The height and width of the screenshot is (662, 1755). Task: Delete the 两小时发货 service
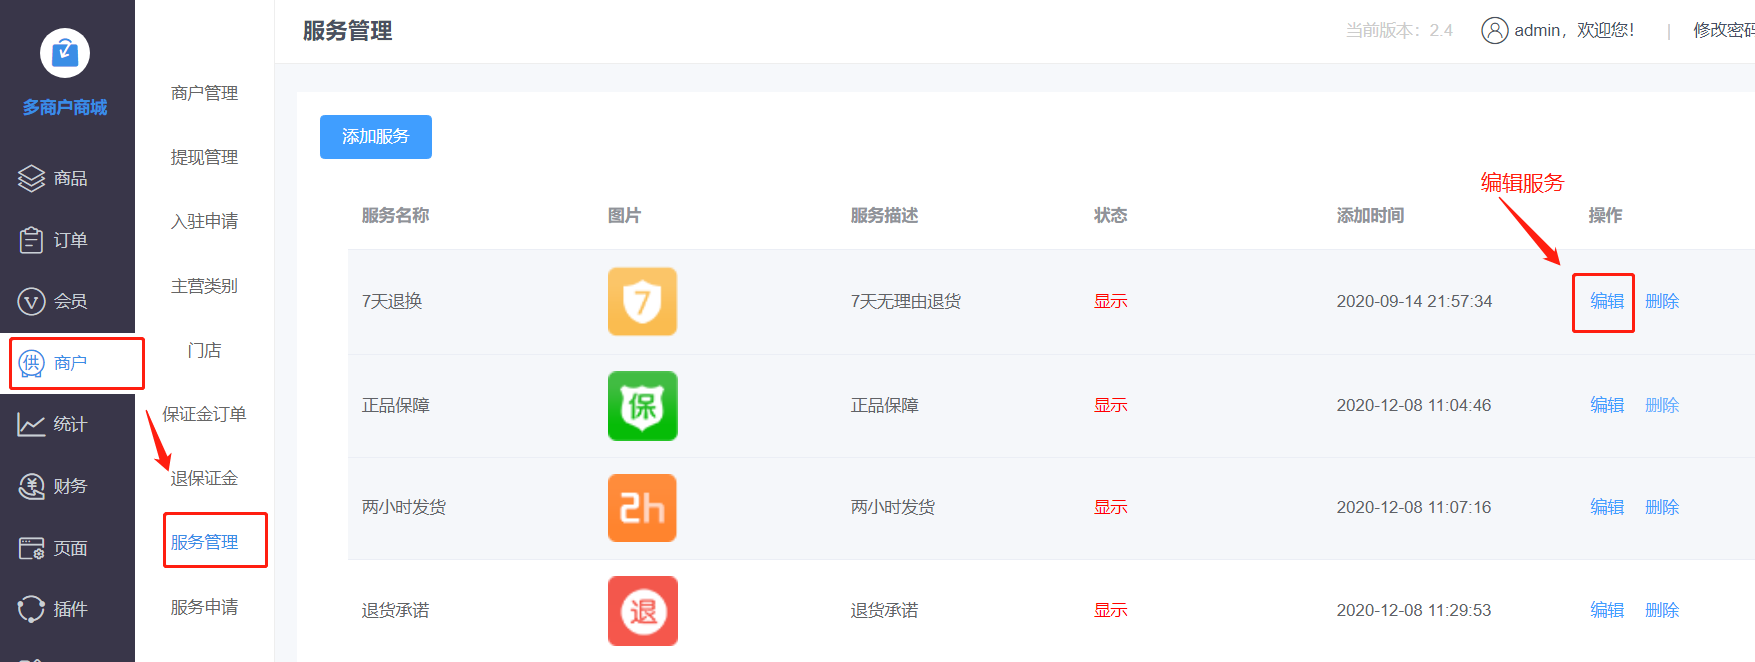(x=1662, y=507)
